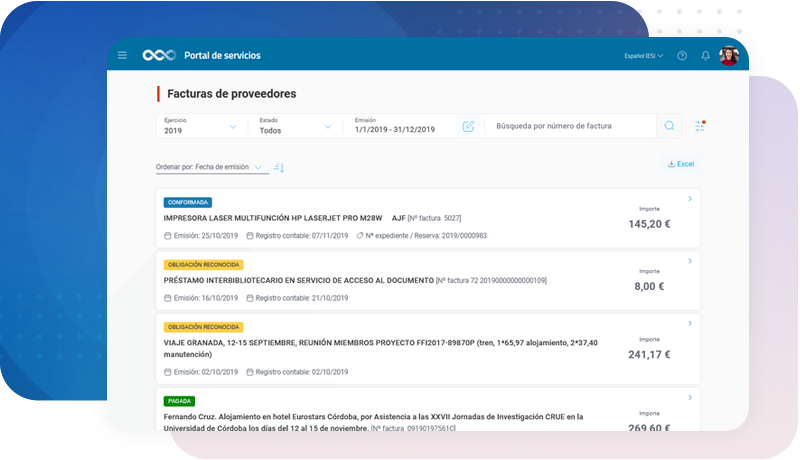Screen dimensions: 800x460
Task: Click the Emisión: 02/10/2019 date
Action: click(x=201, y=372)
